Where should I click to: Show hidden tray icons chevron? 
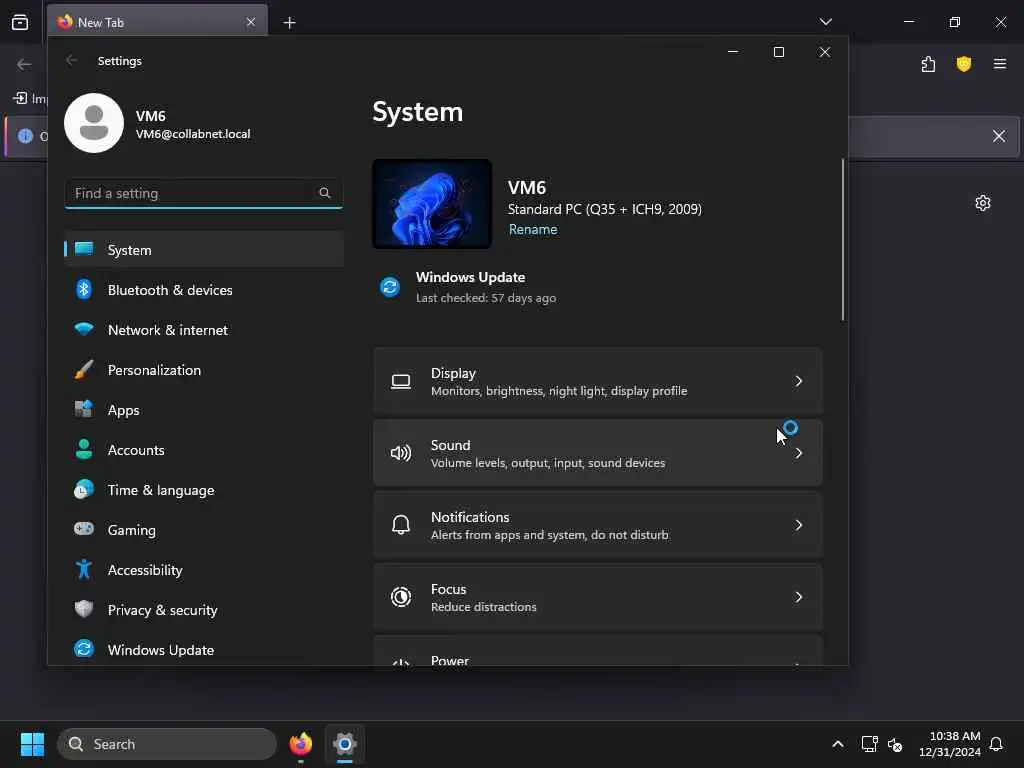pyautogui.click(x=838, y=744)
